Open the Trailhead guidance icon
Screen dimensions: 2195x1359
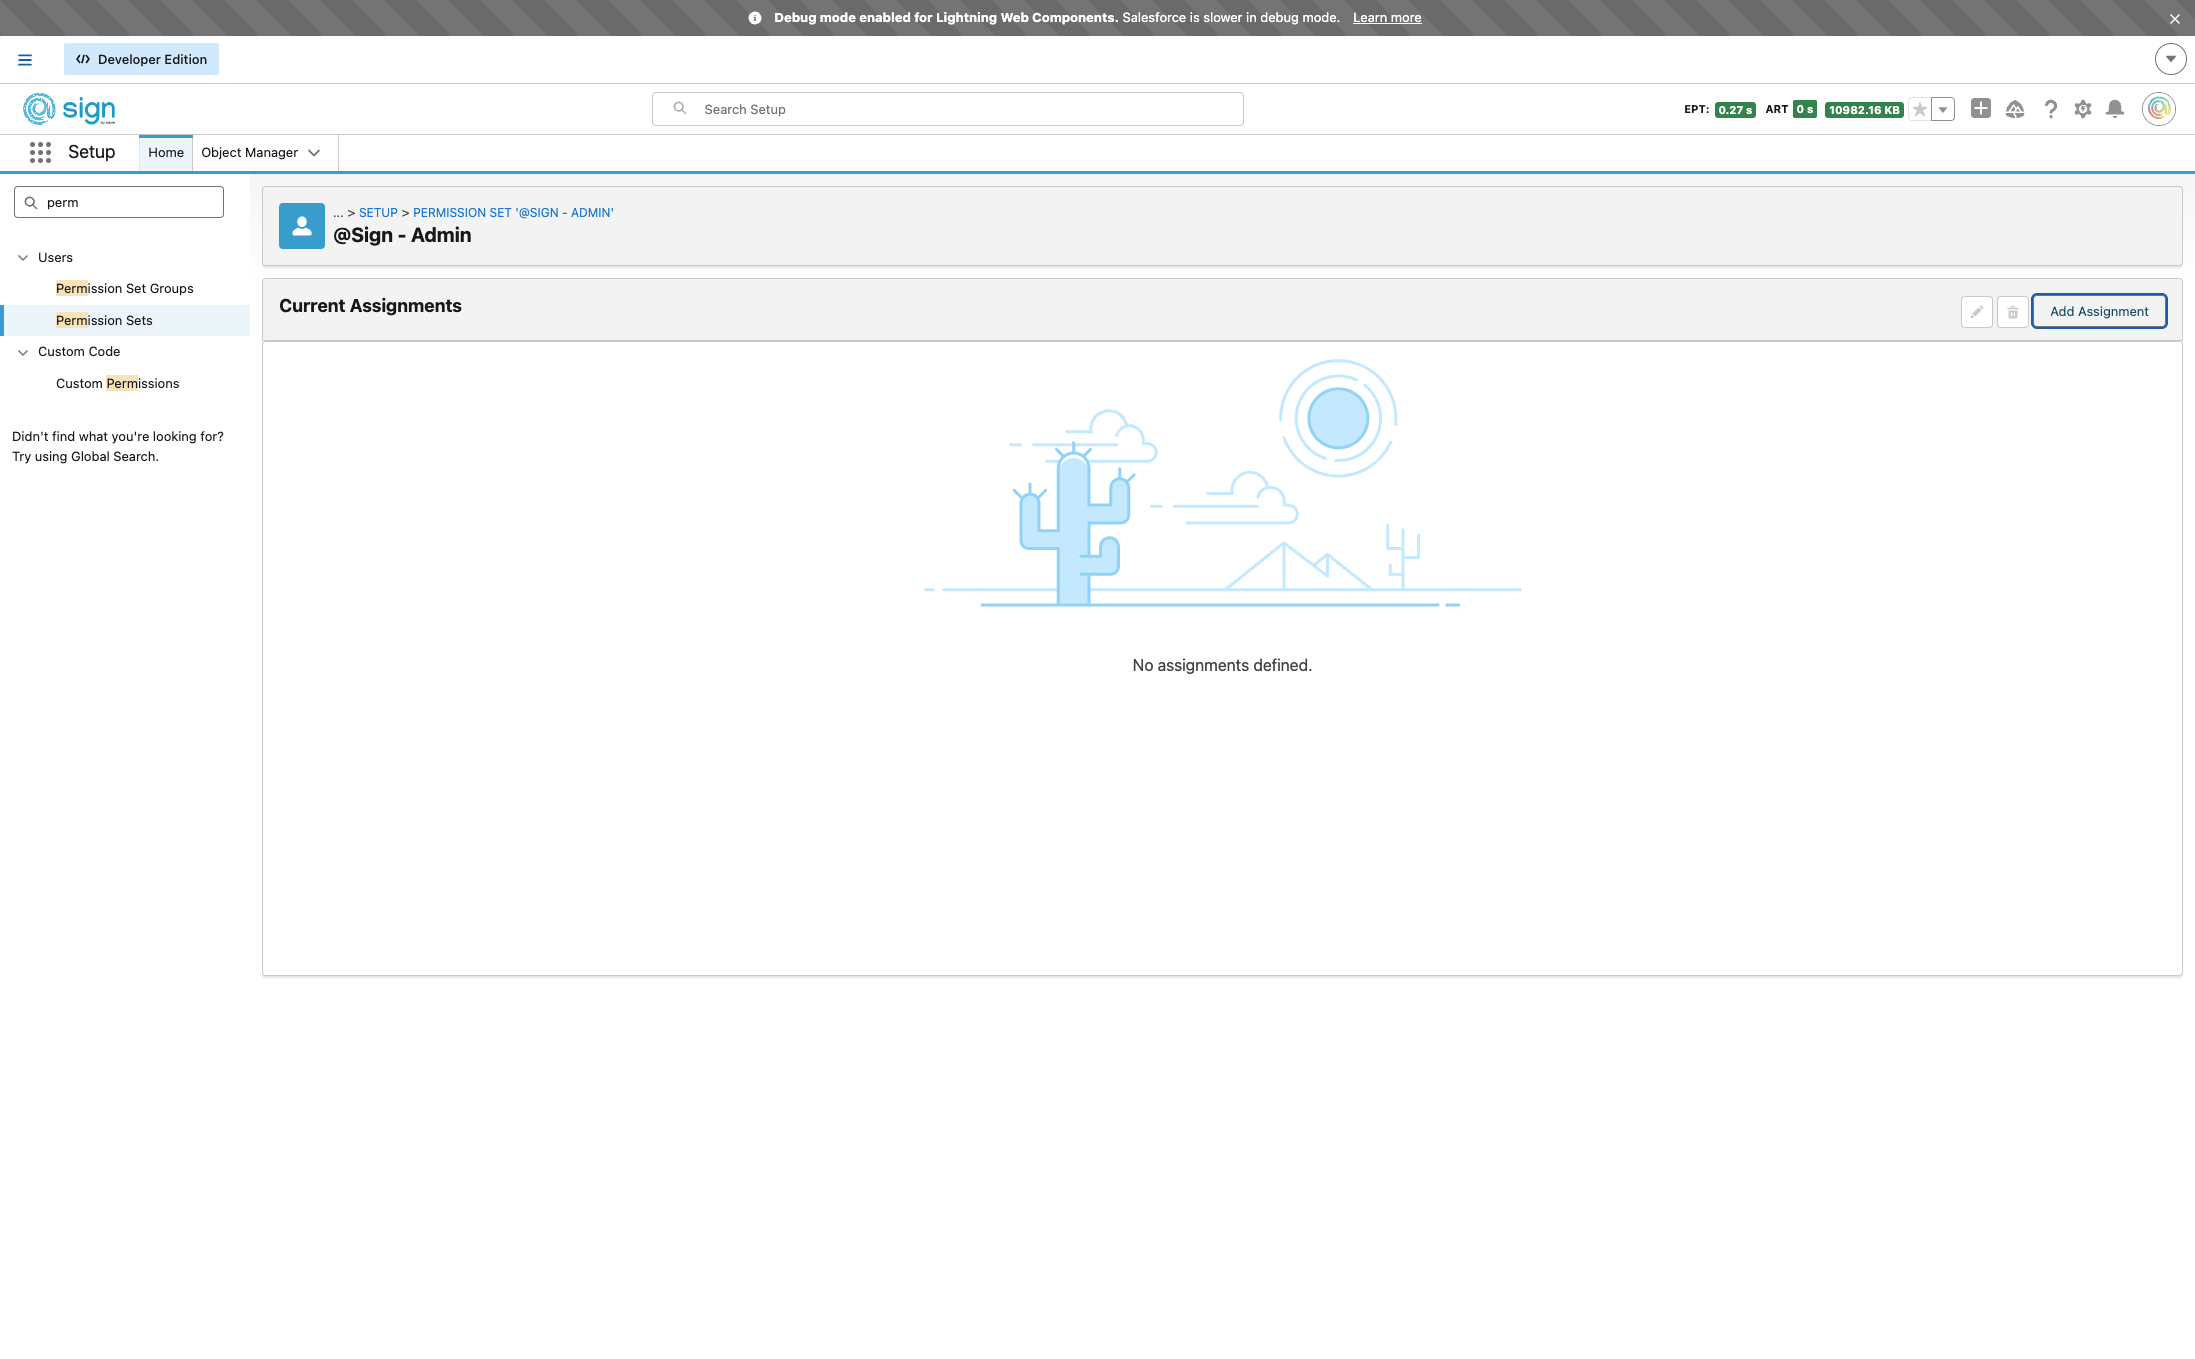(x=2015, y=109)
